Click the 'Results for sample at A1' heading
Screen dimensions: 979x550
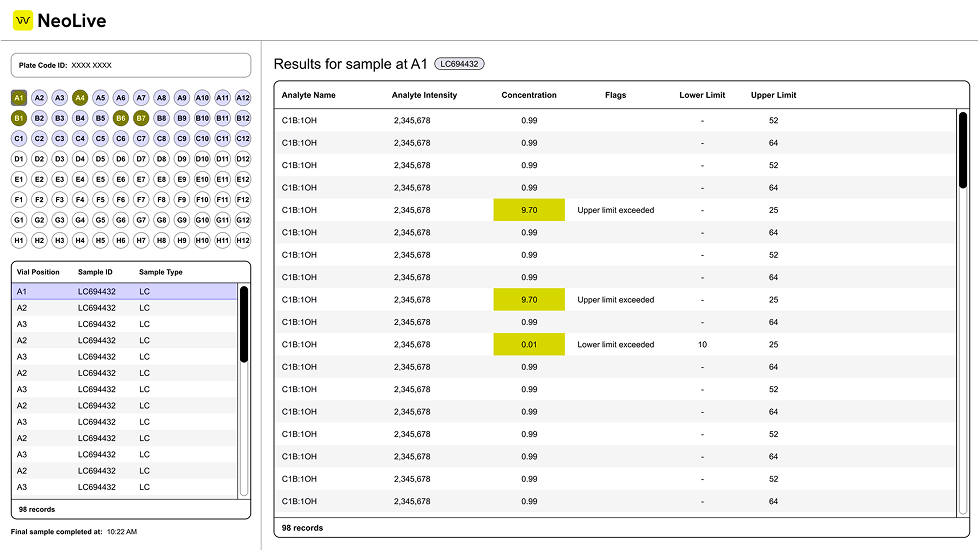click(x=350, y=64)
